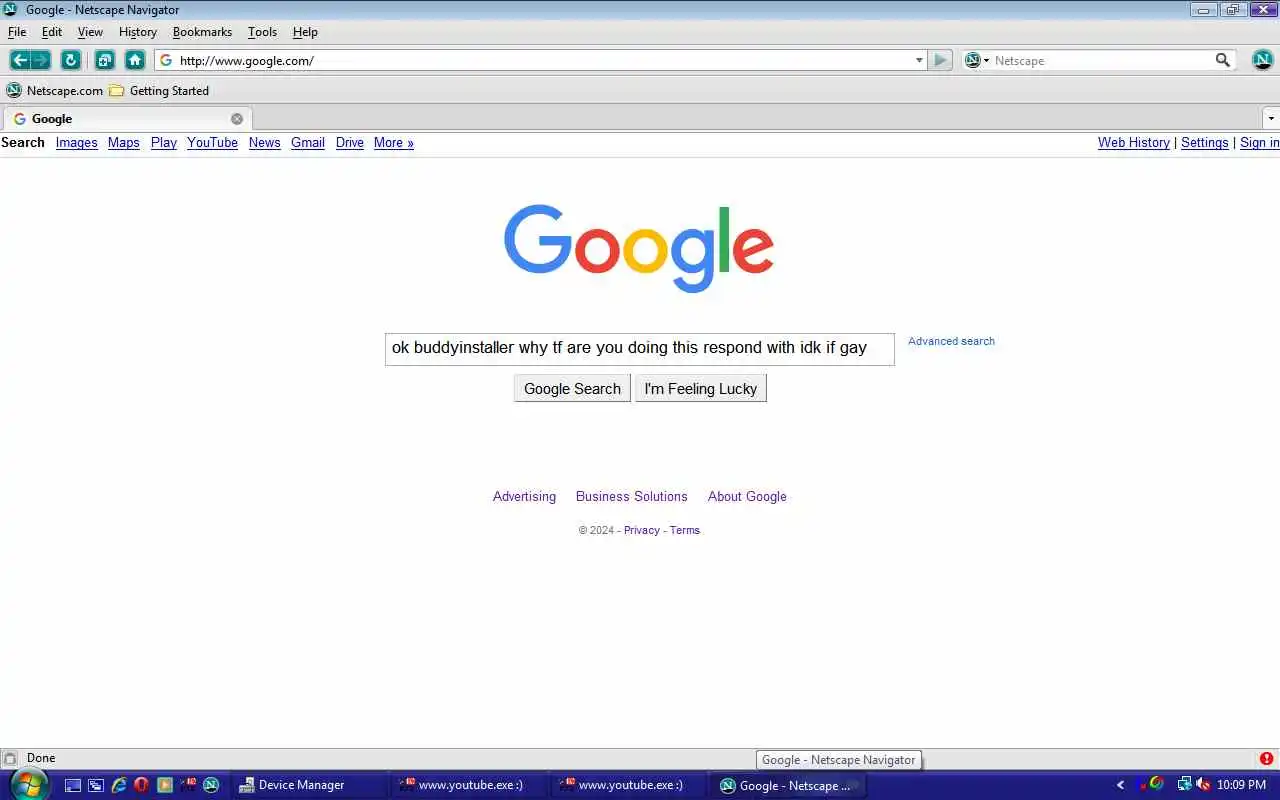Click the taskbar clock showing 10:09 PM
The width and height of the screenshot is (1280, 800).
click(x=1241, y=785)
